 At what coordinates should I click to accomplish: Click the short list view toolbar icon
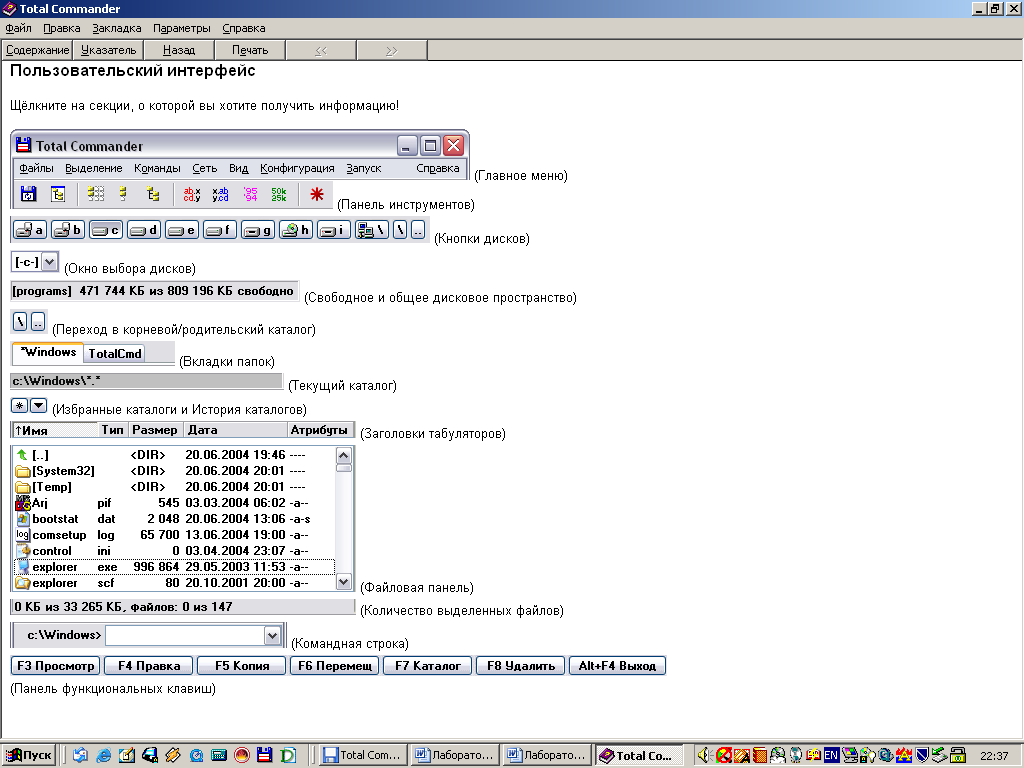tap(123, 194)
